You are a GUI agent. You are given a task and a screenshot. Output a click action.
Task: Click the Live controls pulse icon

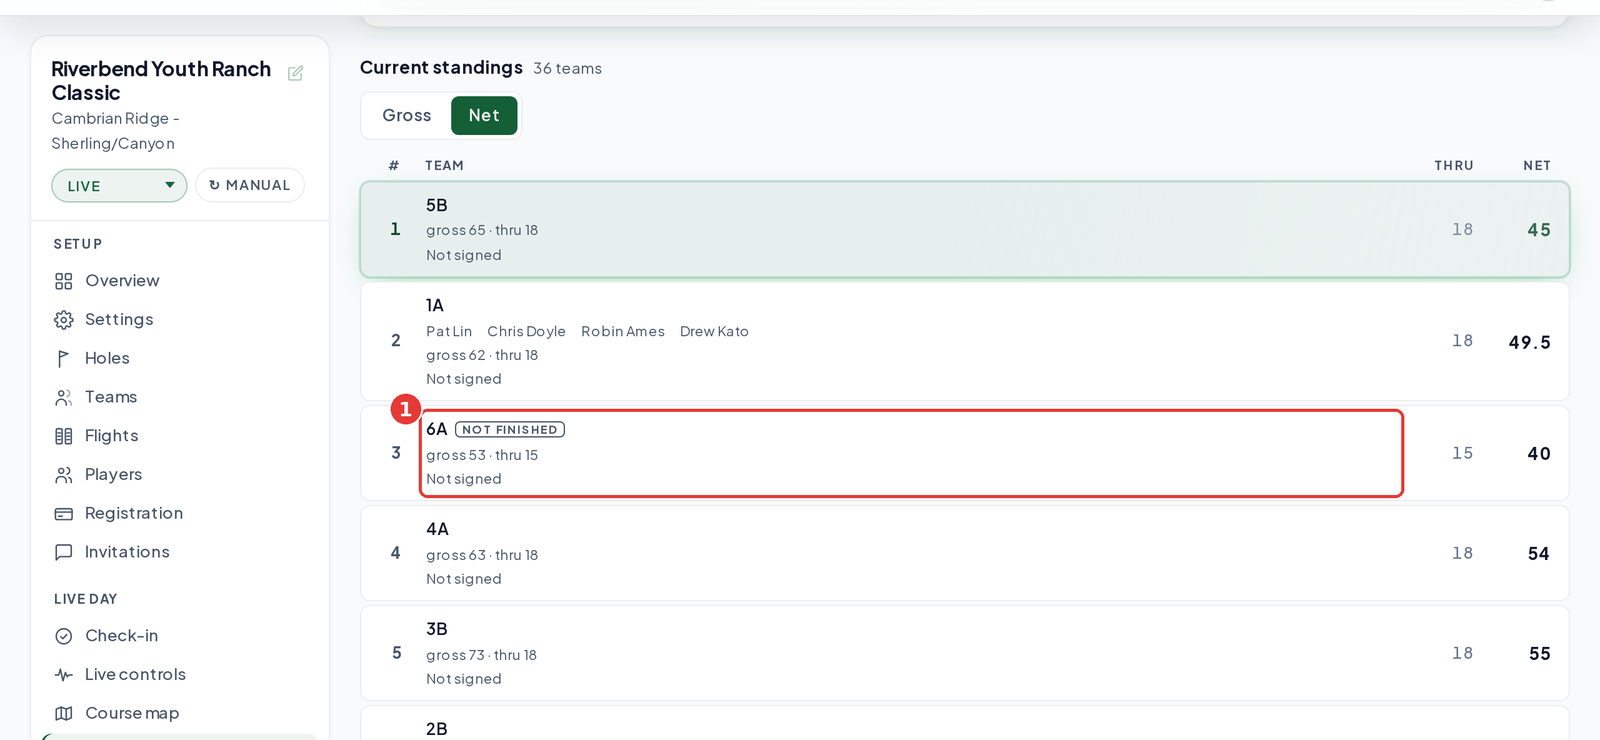(64, 675)
